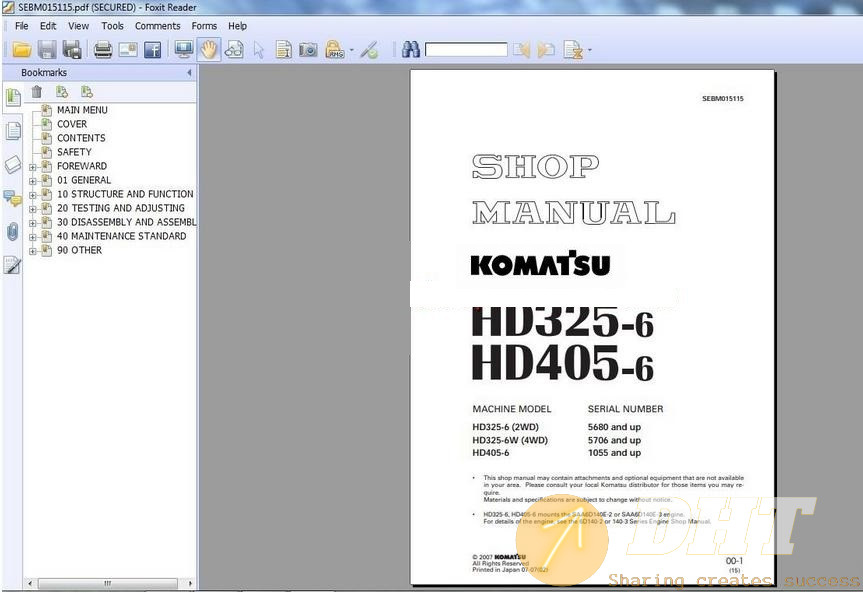This screenshot has width=863, height=593.
Task: Expand the 10 STRUCTURE AND FUNCTION node
Action: coord(32,195)
